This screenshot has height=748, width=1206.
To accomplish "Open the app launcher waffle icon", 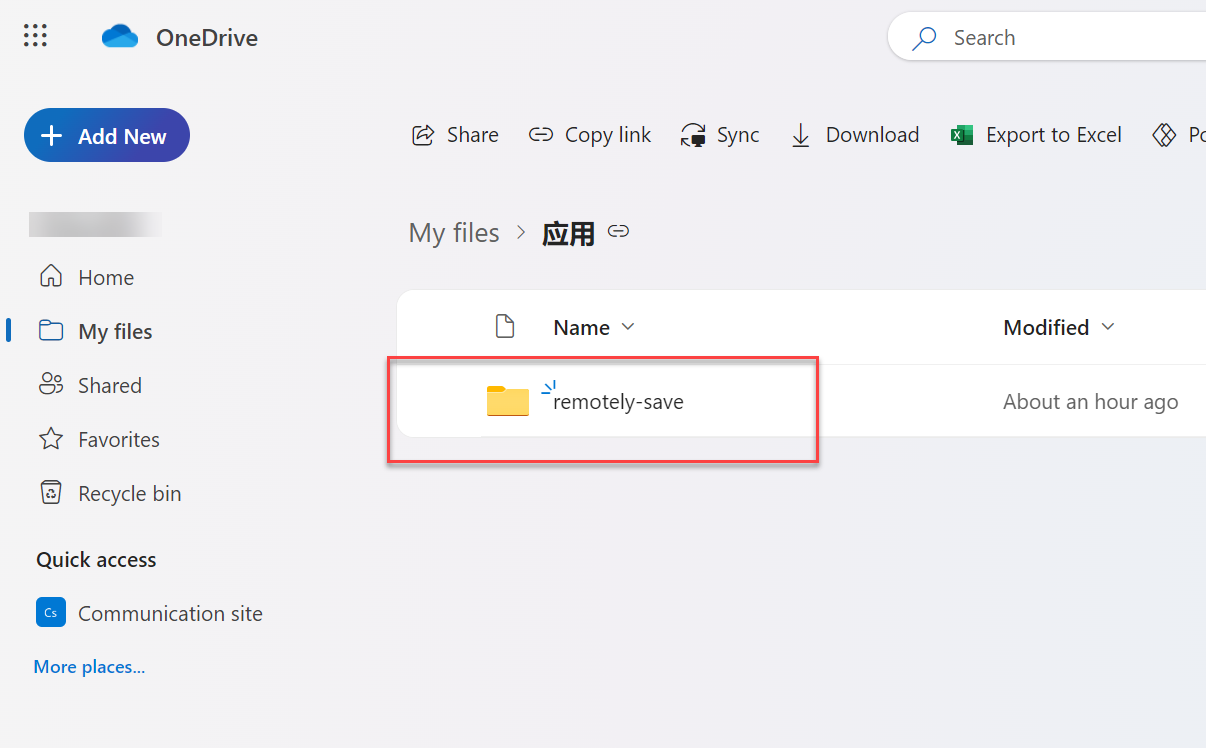I will coord(35,35).
